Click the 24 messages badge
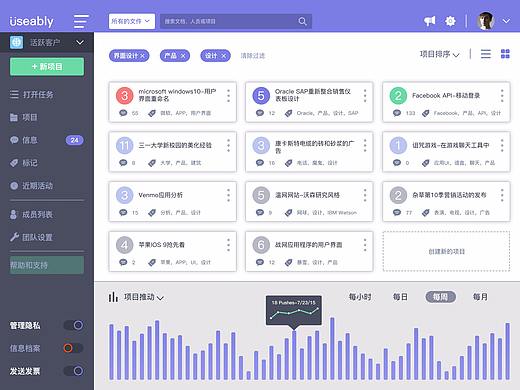The width and height of the screenshot is (520, 390). [75, 140]
